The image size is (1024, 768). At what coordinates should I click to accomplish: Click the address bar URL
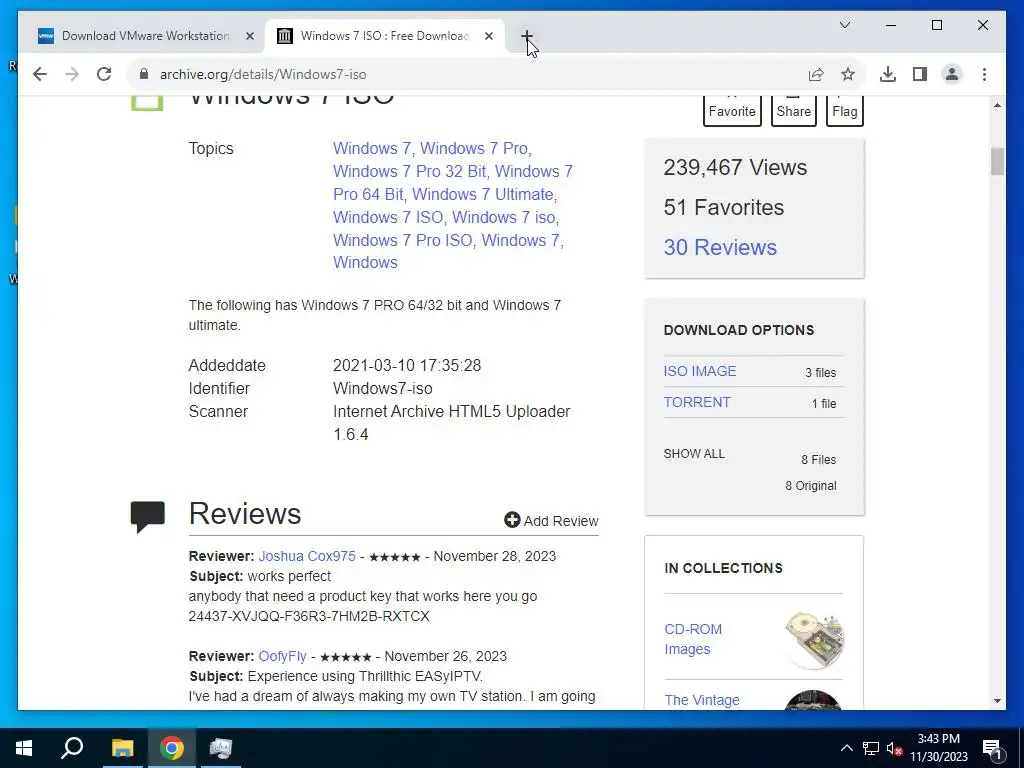coord(263,74)
